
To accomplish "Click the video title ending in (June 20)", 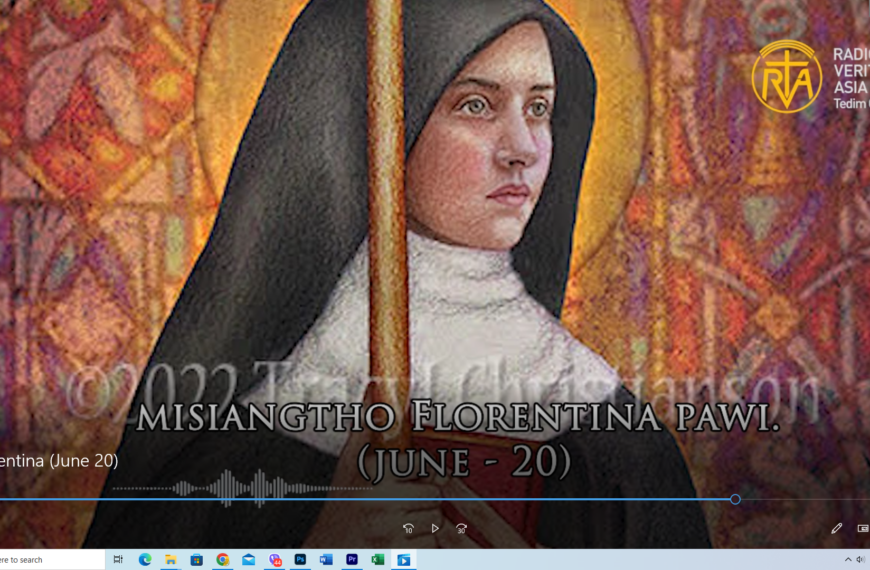I will [x=59, y=461].
